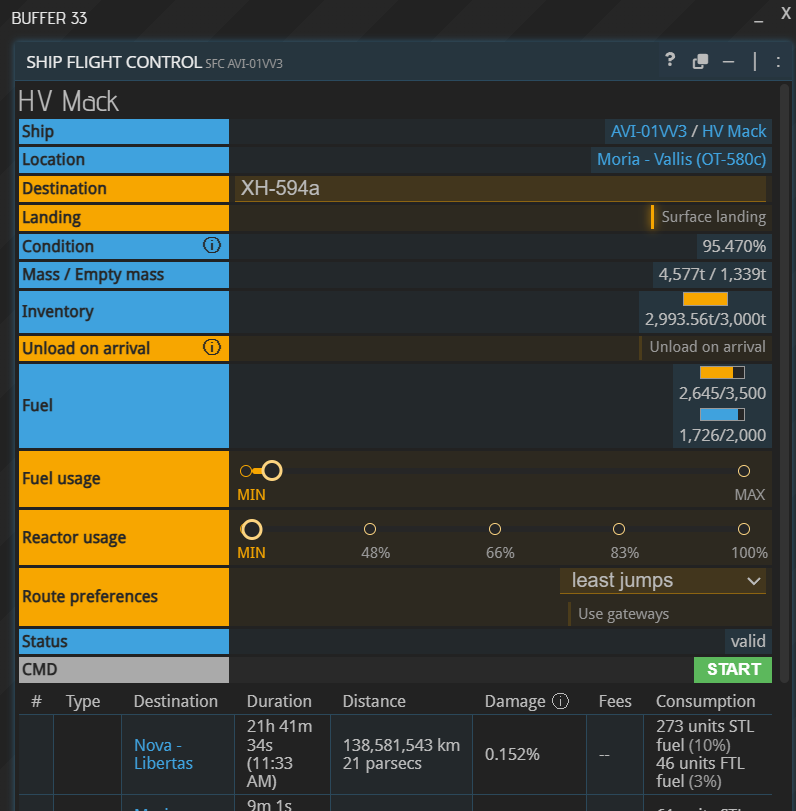Click the Damage column info icon
The width and height of the screenshot is (796, 811).
click(x=560, y=701)
